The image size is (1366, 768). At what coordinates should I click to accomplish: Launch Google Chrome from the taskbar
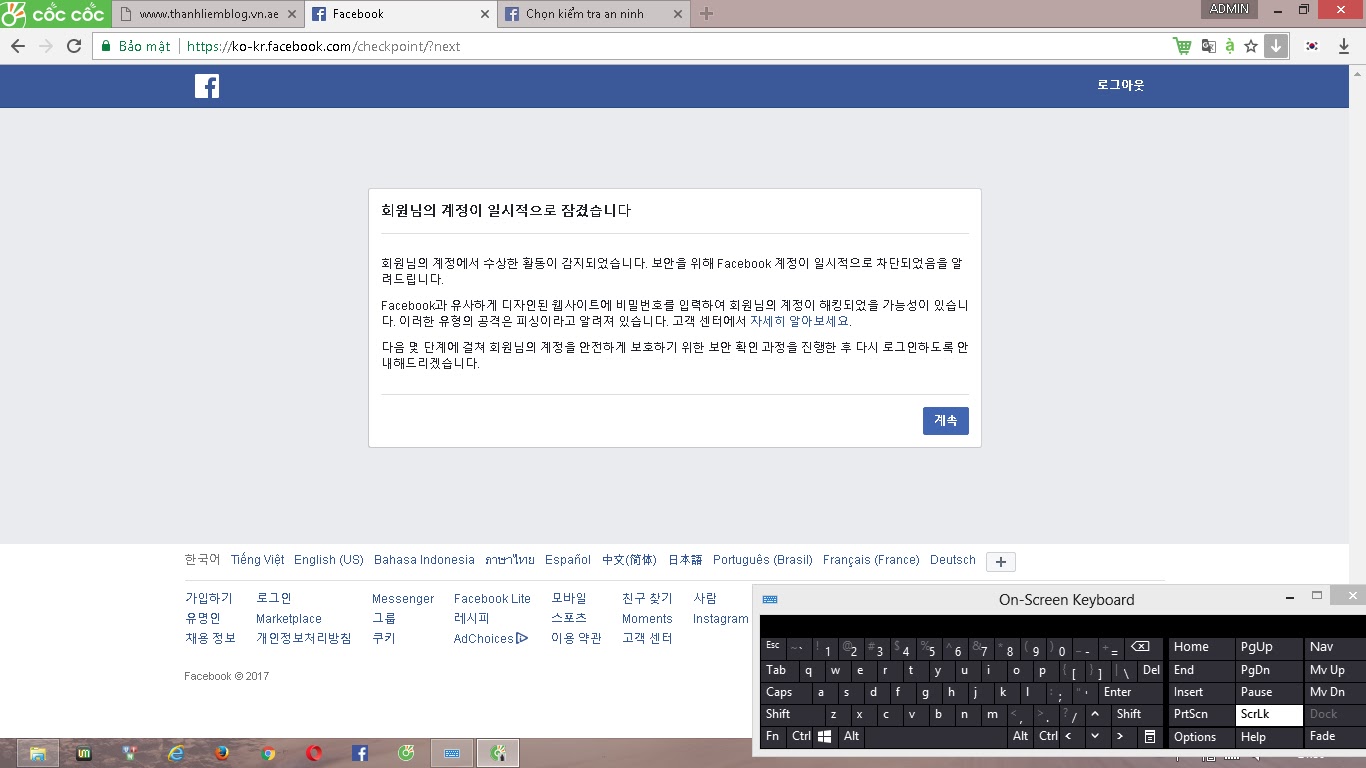[268, 753]
